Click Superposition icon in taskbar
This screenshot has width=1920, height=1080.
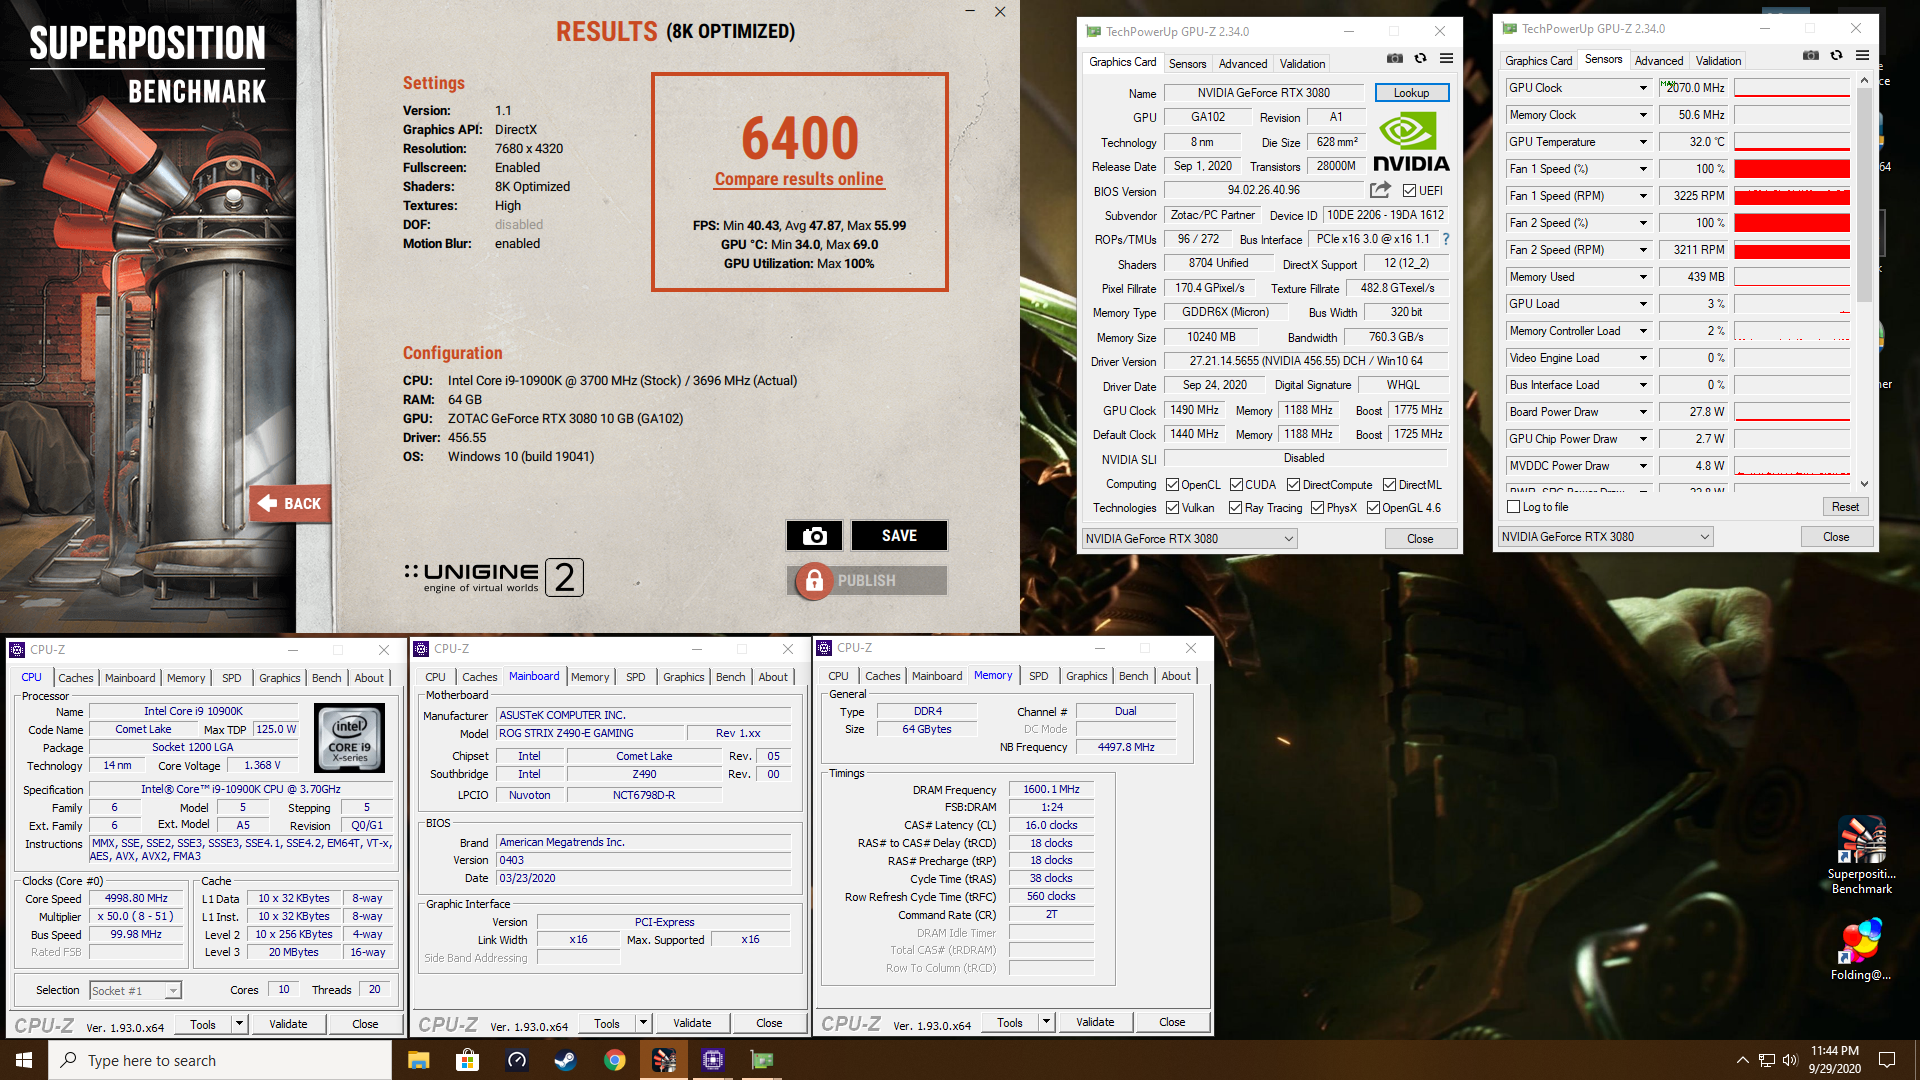coord(663,1060)
